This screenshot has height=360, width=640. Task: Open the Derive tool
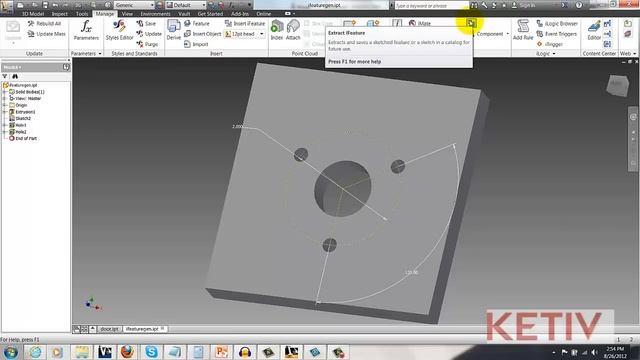click(173, 30)
